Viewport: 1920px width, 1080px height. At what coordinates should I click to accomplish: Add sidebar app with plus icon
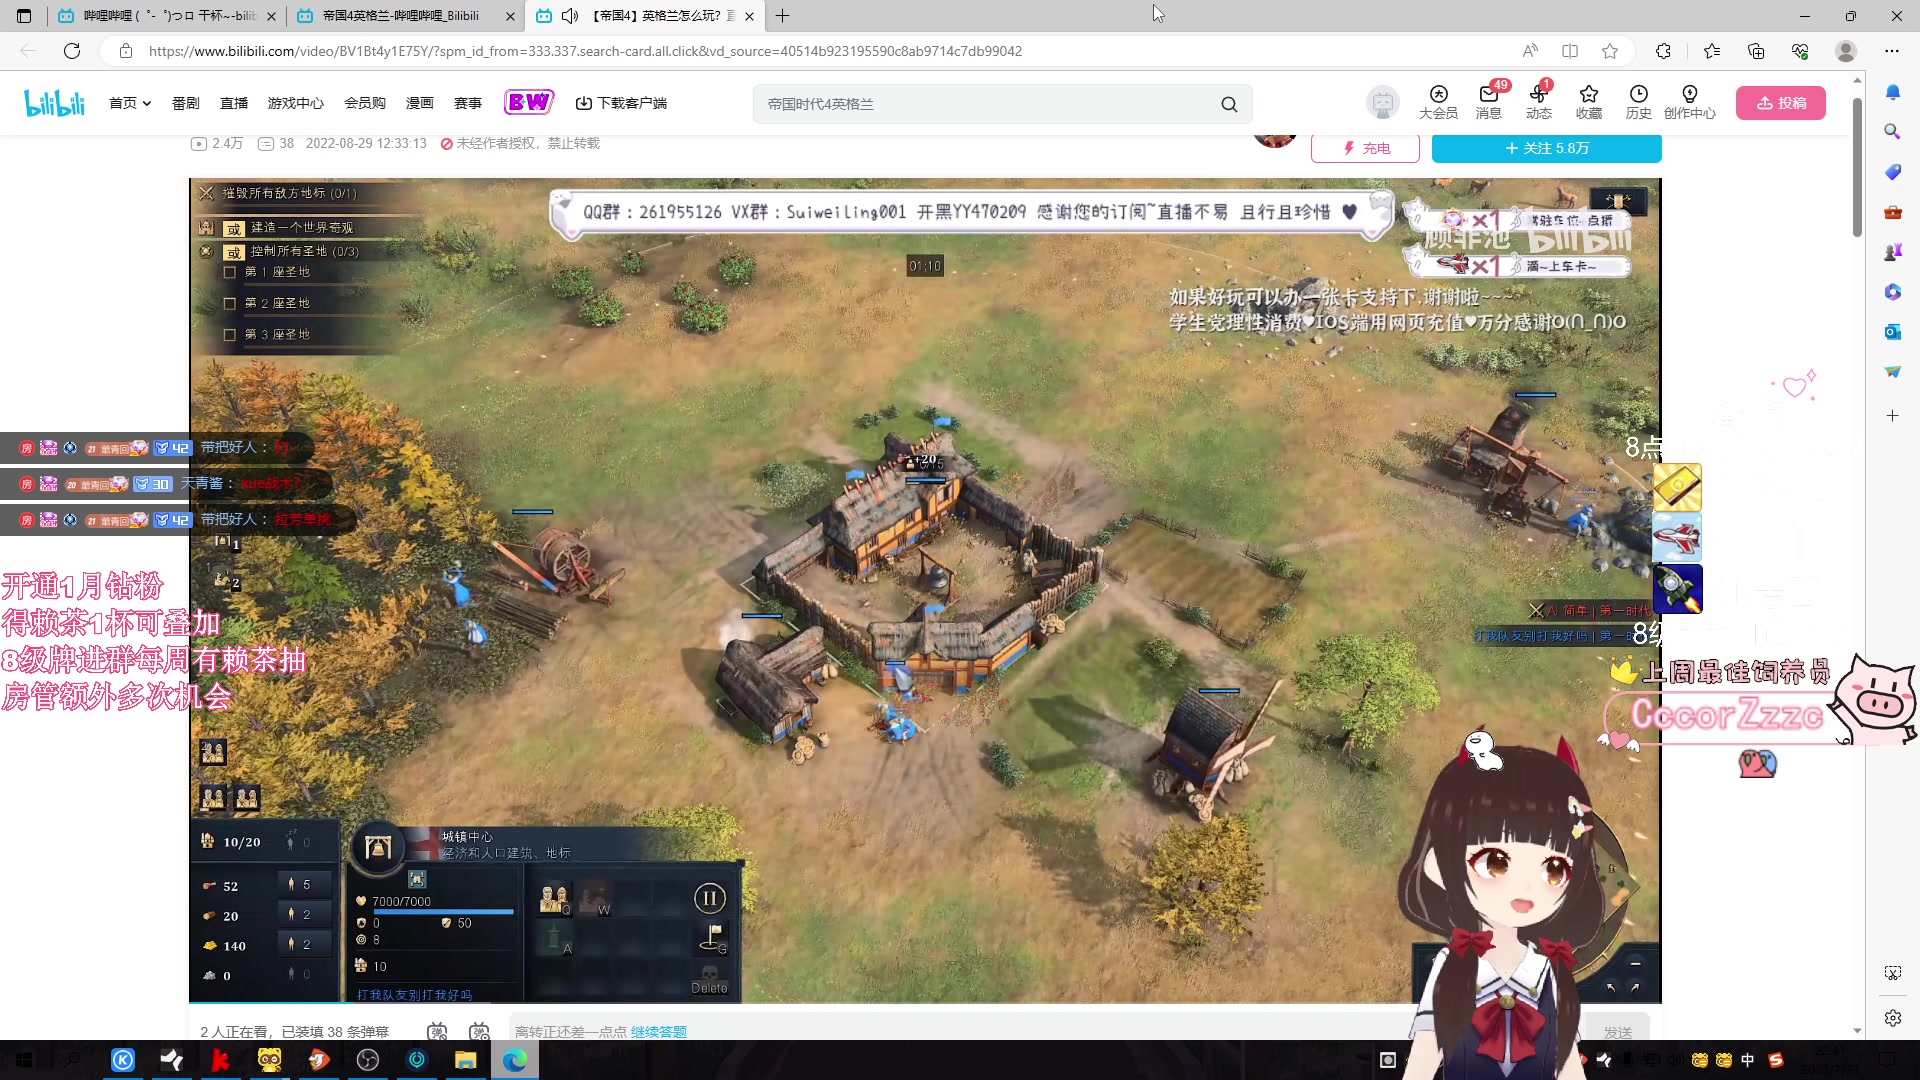coord(1892,415)
